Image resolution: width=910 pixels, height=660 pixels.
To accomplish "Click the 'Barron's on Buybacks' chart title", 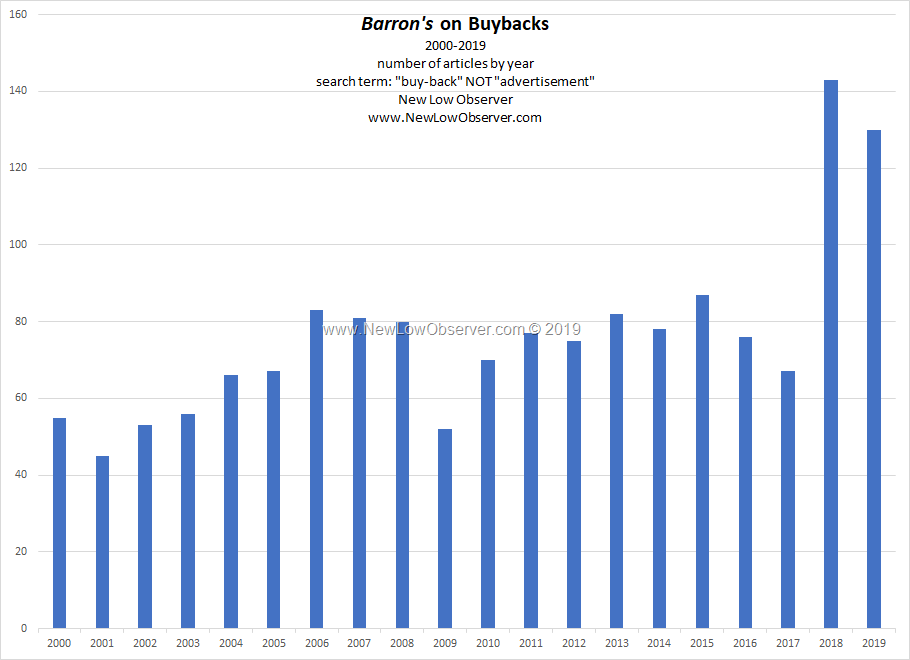I will [455, 24].
